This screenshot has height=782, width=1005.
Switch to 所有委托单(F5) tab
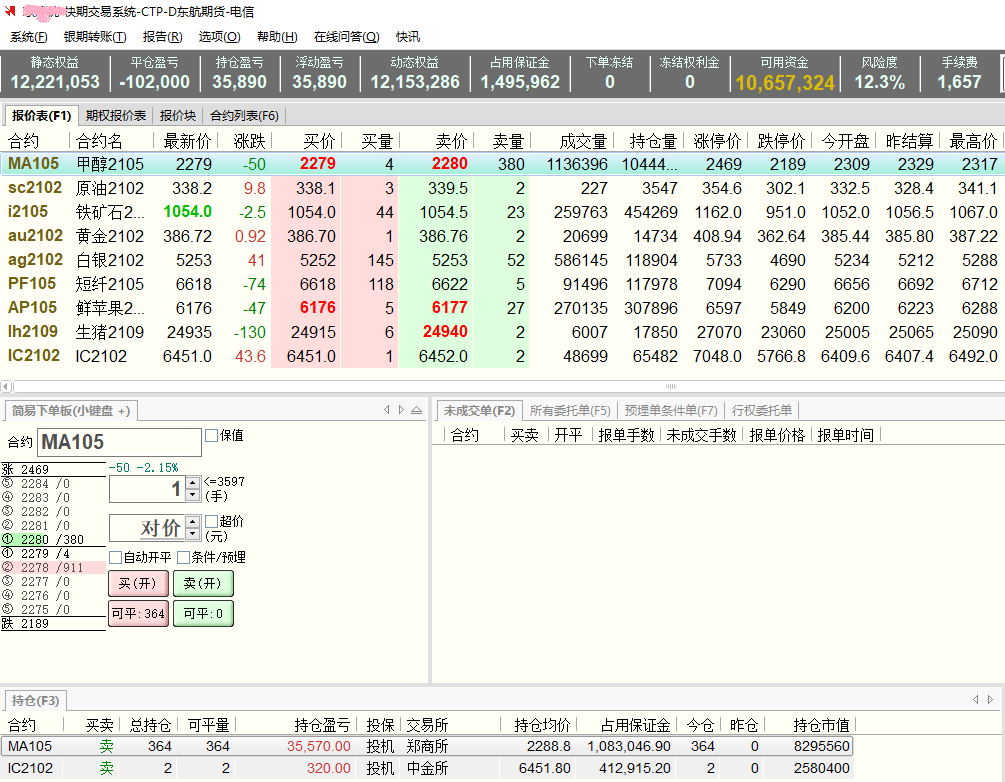[x=569, y=410]
